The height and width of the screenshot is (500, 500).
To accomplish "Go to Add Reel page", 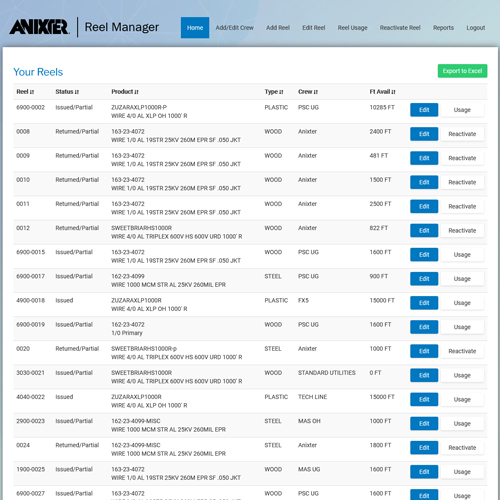I will coord(278,28).
